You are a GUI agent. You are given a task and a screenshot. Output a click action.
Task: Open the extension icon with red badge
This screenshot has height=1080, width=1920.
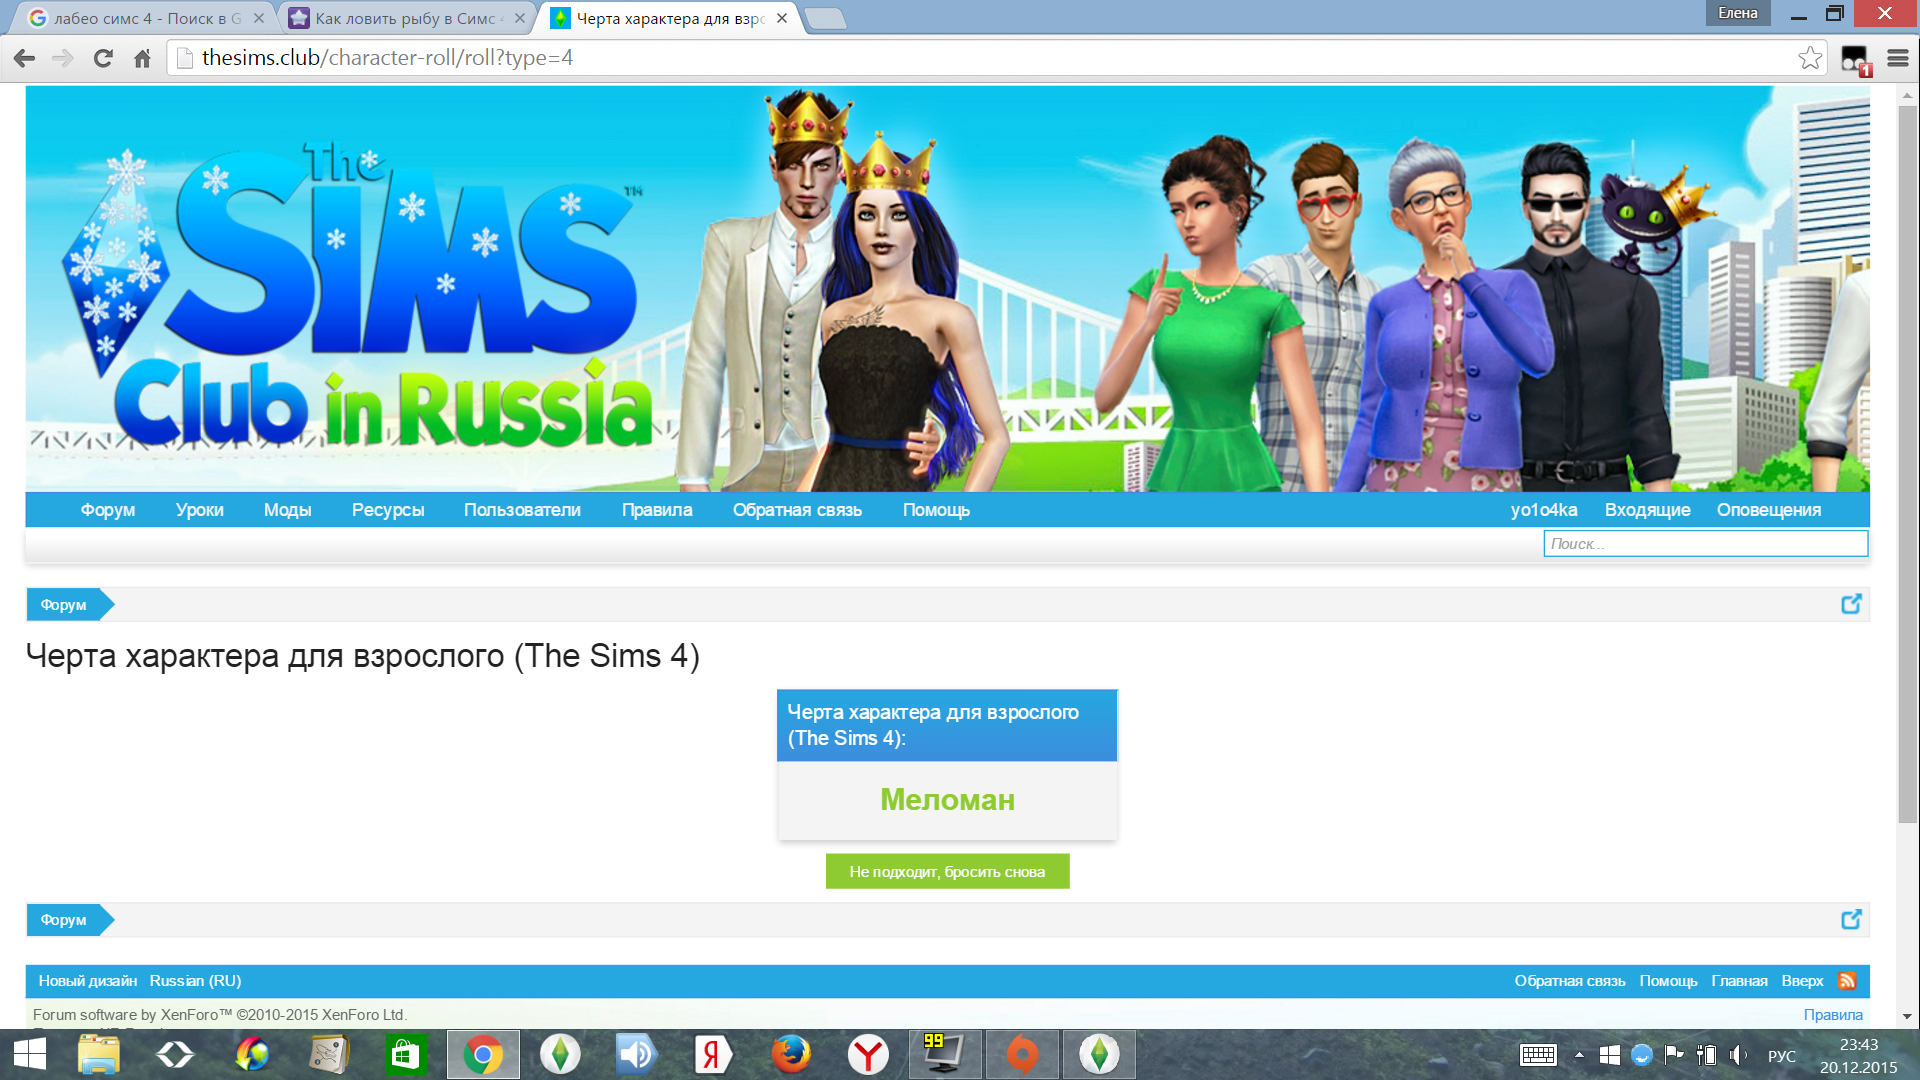[x=1855, y=59]
